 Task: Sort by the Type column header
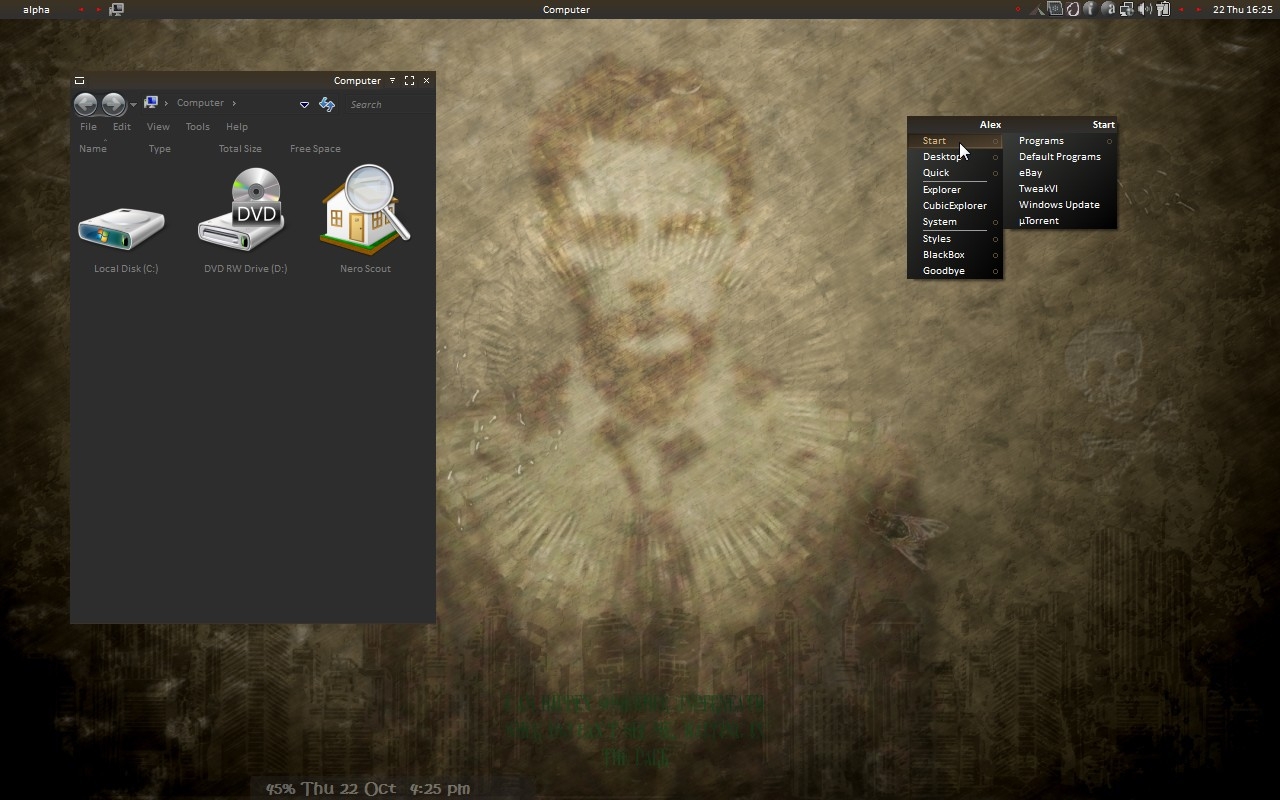[160, 148]
